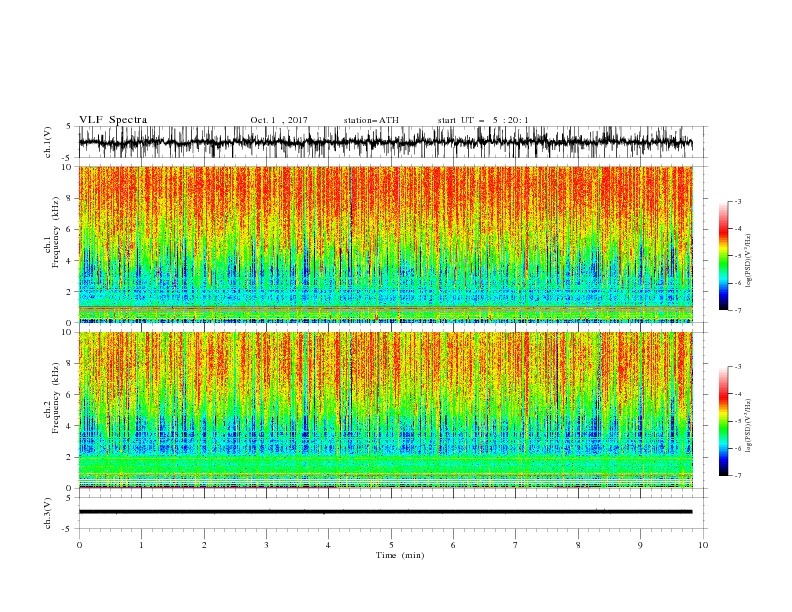Screen dimensions: 792x612
Task: Select the date text "Oct. 1 , 2017"
Action: click(x=279, y=120)
